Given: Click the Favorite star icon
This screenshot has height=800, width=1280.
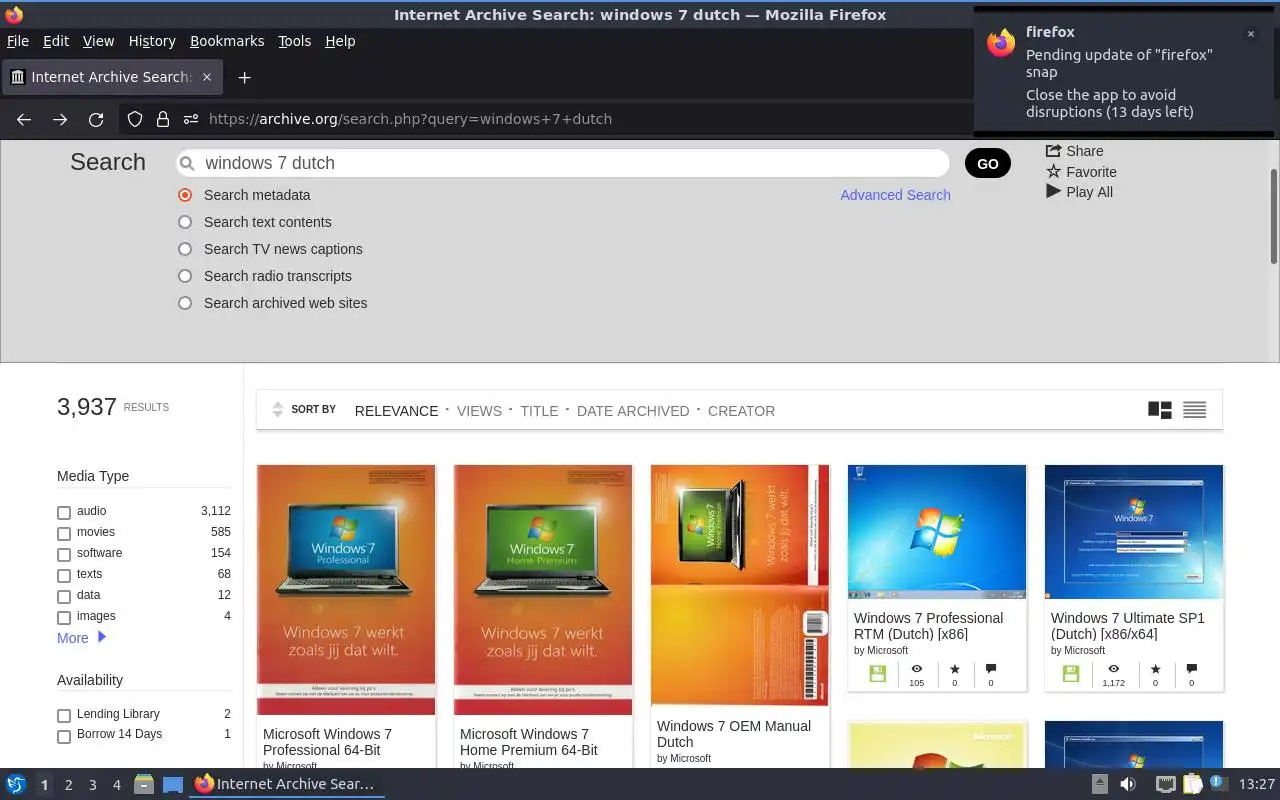Looking at the screenshot, I should point(1053,171).
